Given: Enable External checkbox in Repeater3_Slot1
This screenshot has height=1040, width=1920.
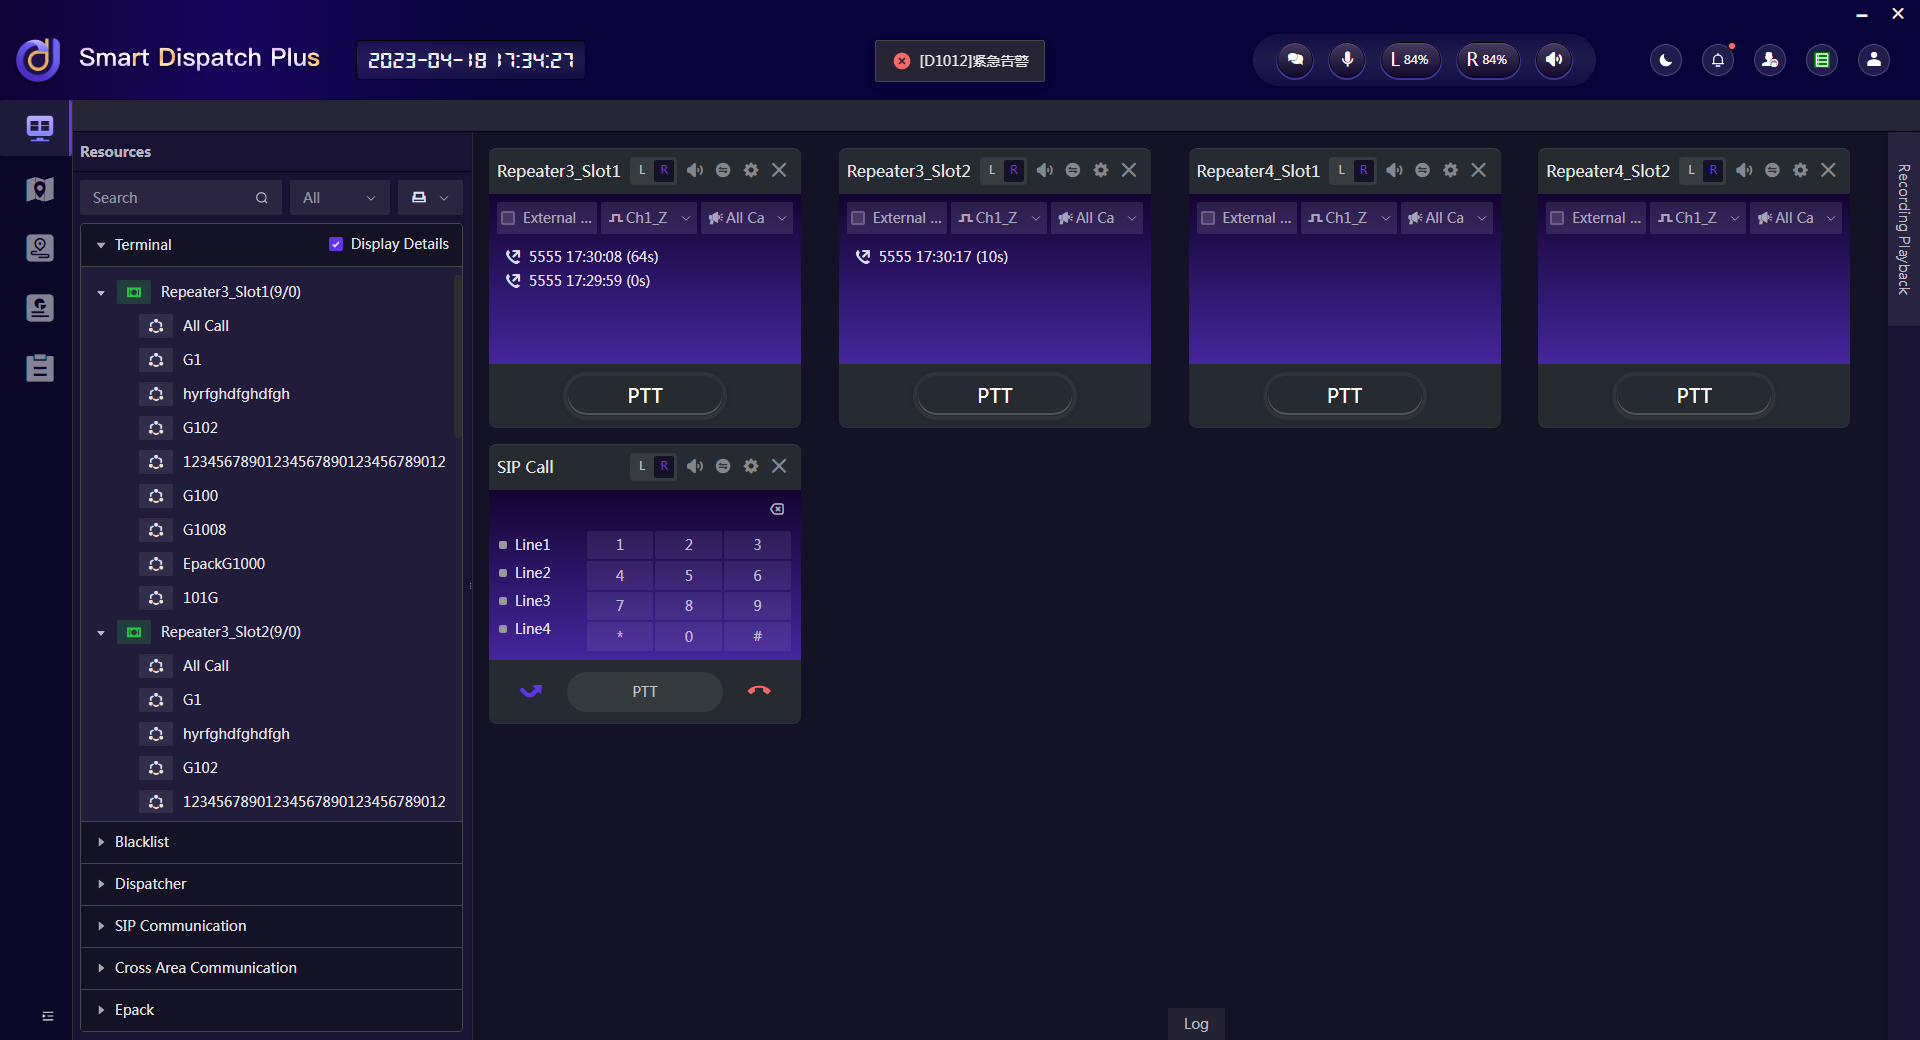Looking at the screenshot, I should [508, 218].
